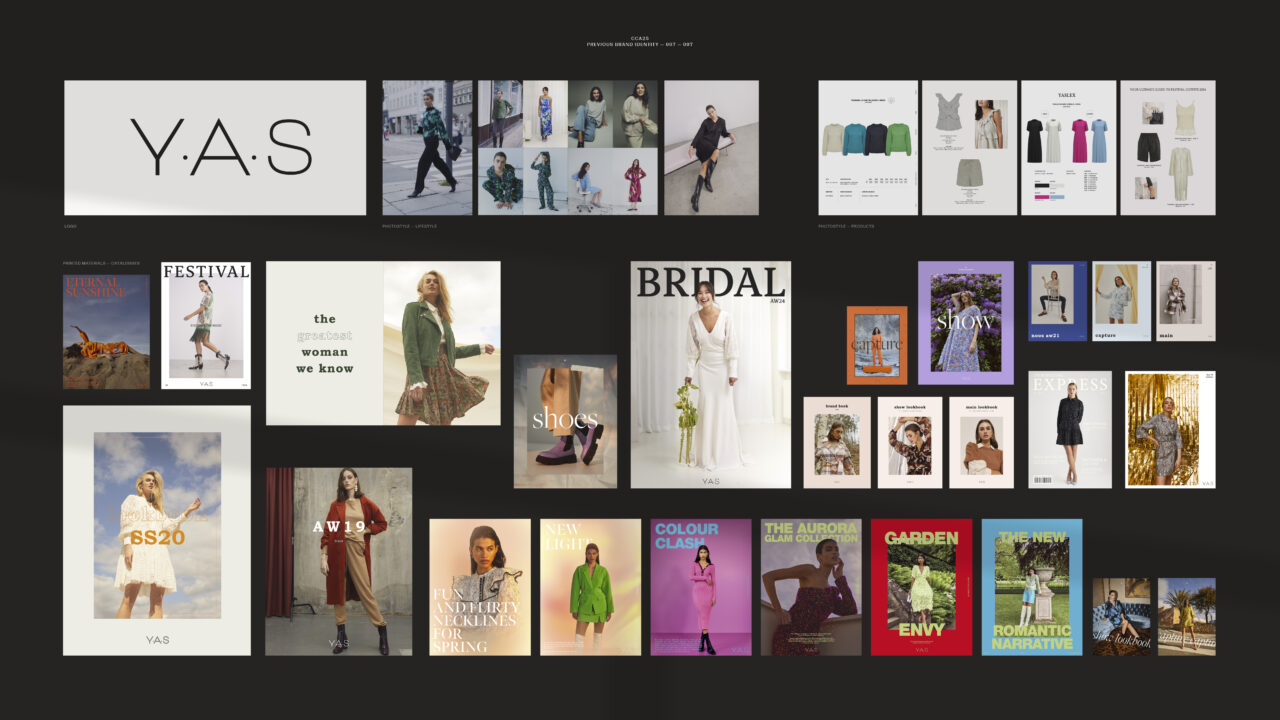The image size is (1280, 720).
Task: Select the small blue sofa lookbook cover
Action: pos(1121,616)
